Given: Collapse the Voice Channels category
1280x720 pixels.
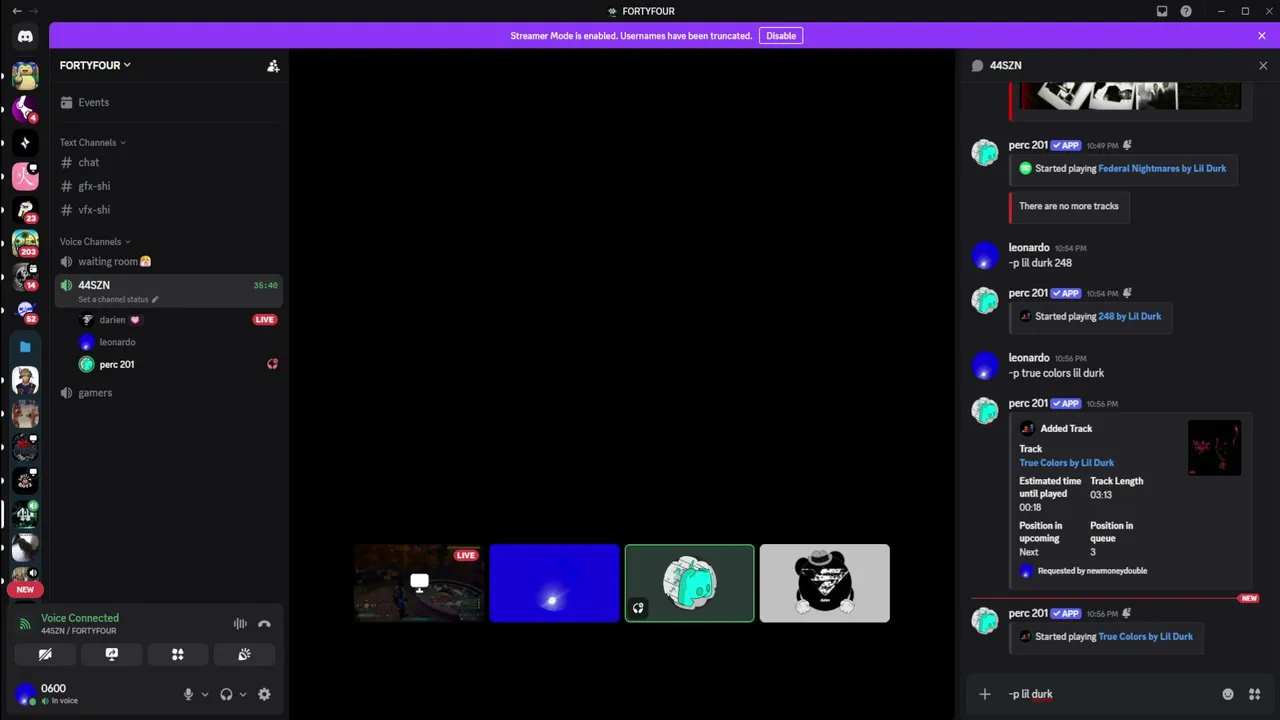Looking at the screenshot, I should click(95, 241).
